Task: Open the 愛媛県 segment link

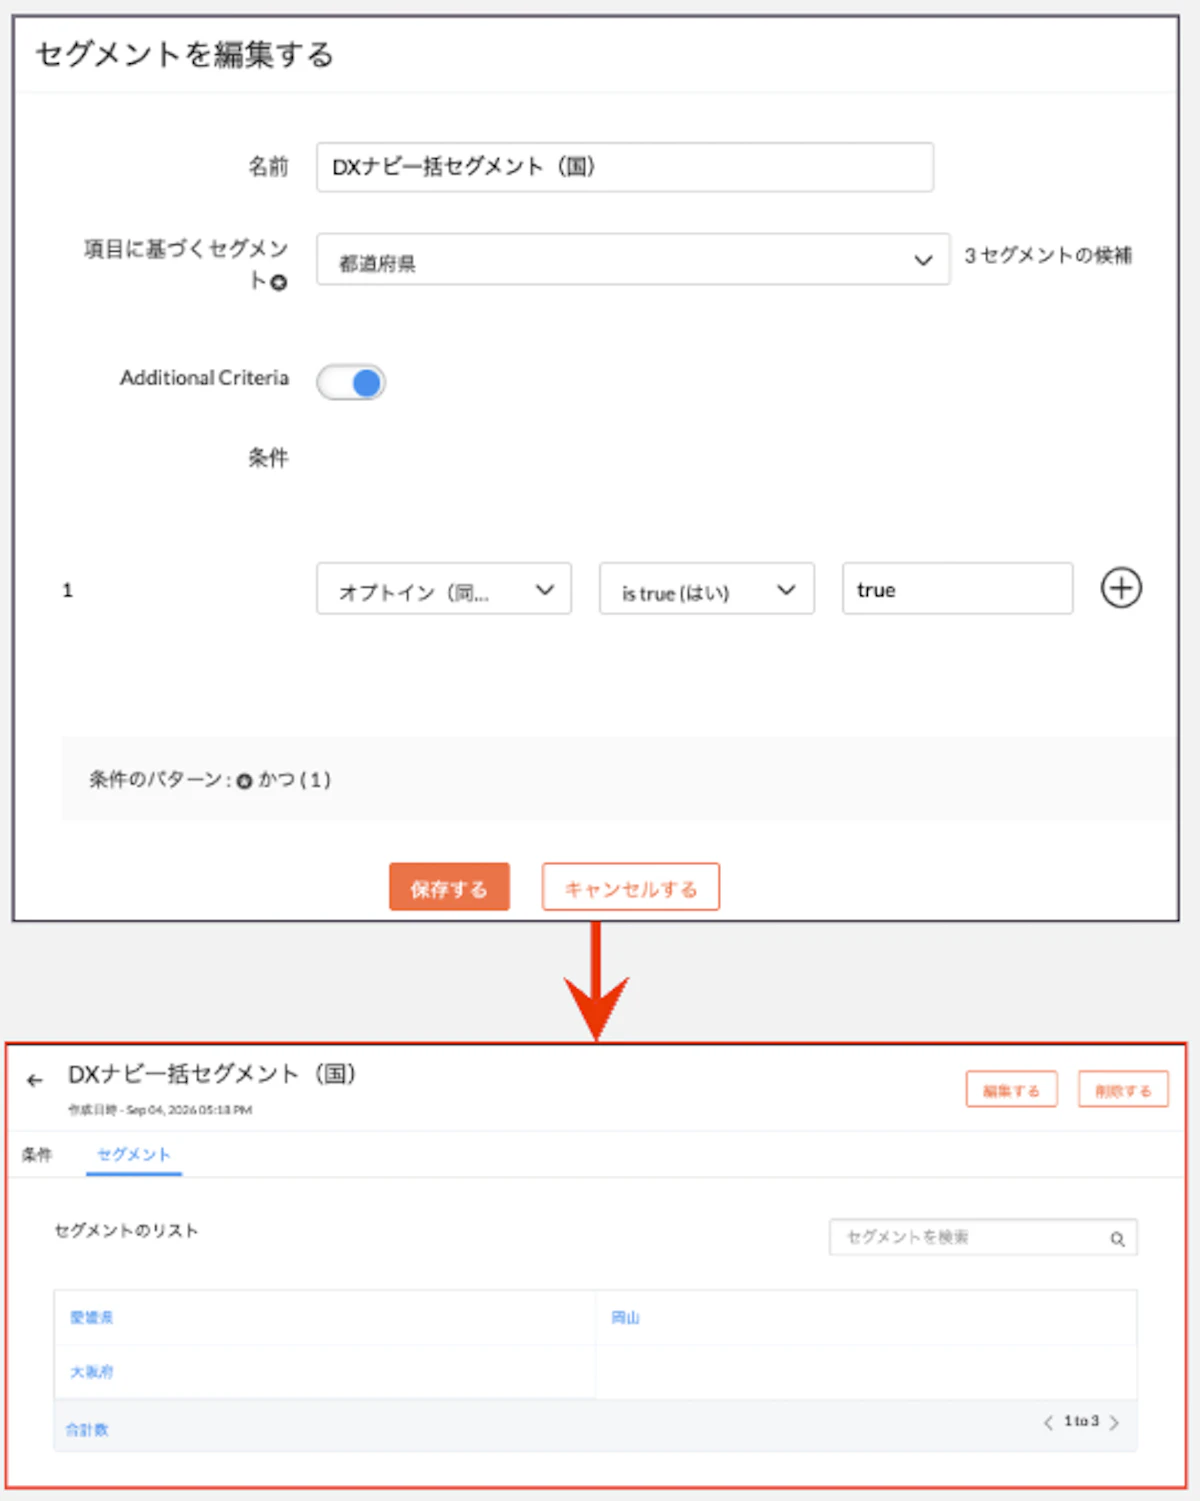Action: (x=92, y=1318)
